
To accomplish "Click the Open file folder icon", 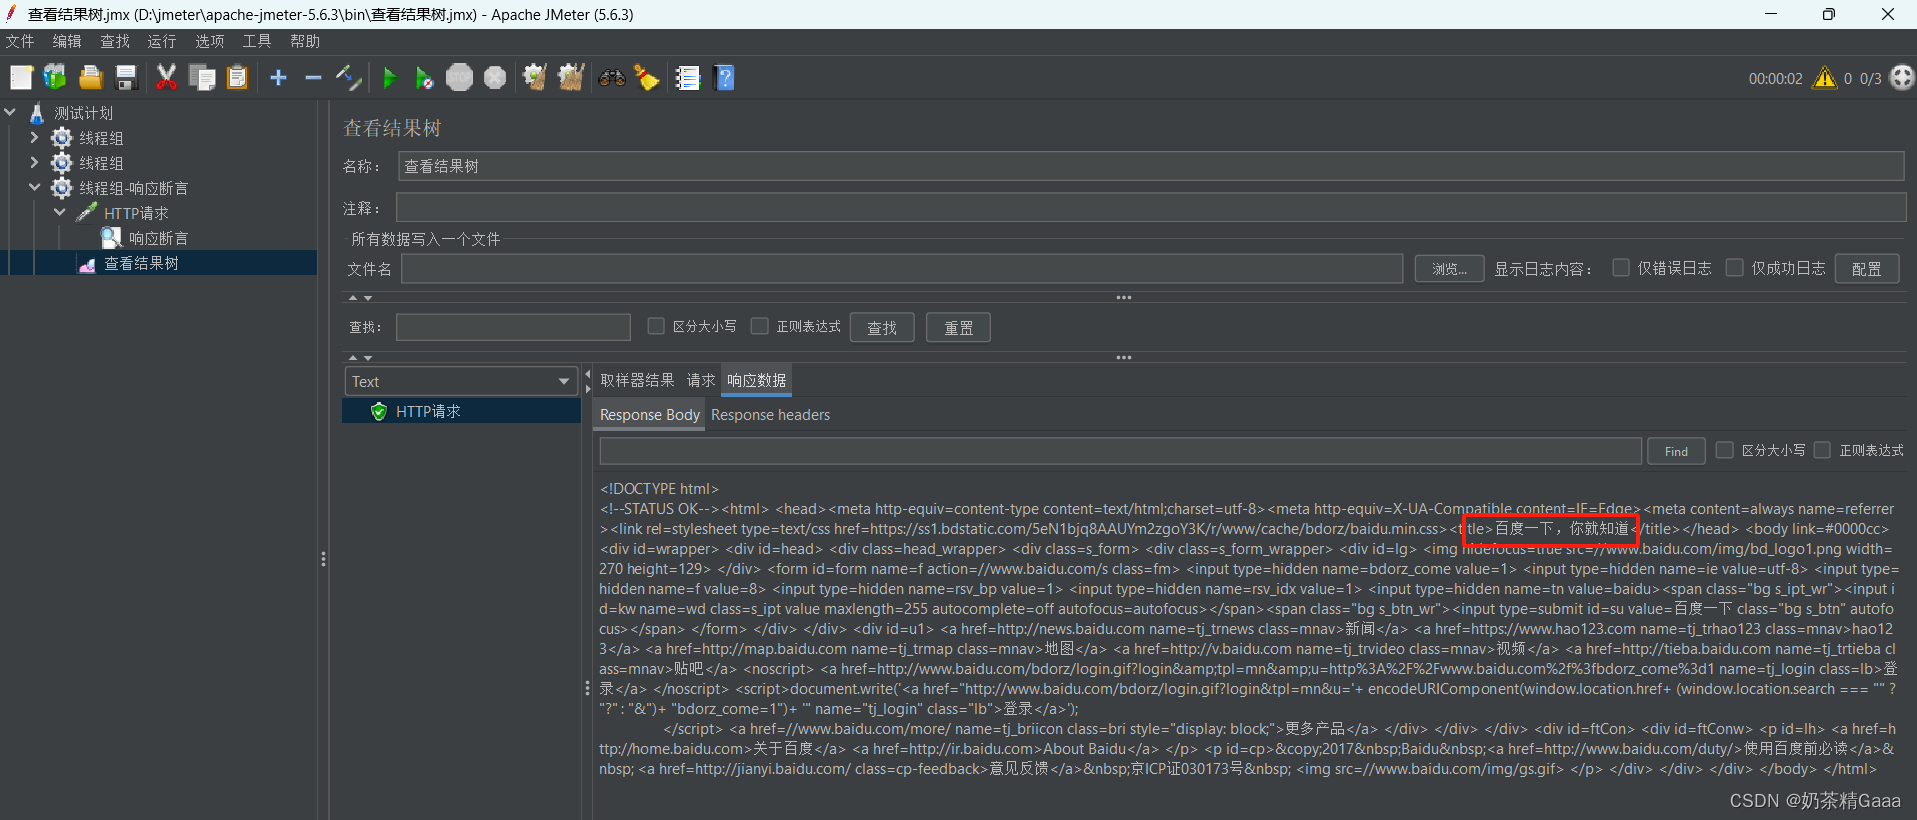I will (x=91, y=78).
